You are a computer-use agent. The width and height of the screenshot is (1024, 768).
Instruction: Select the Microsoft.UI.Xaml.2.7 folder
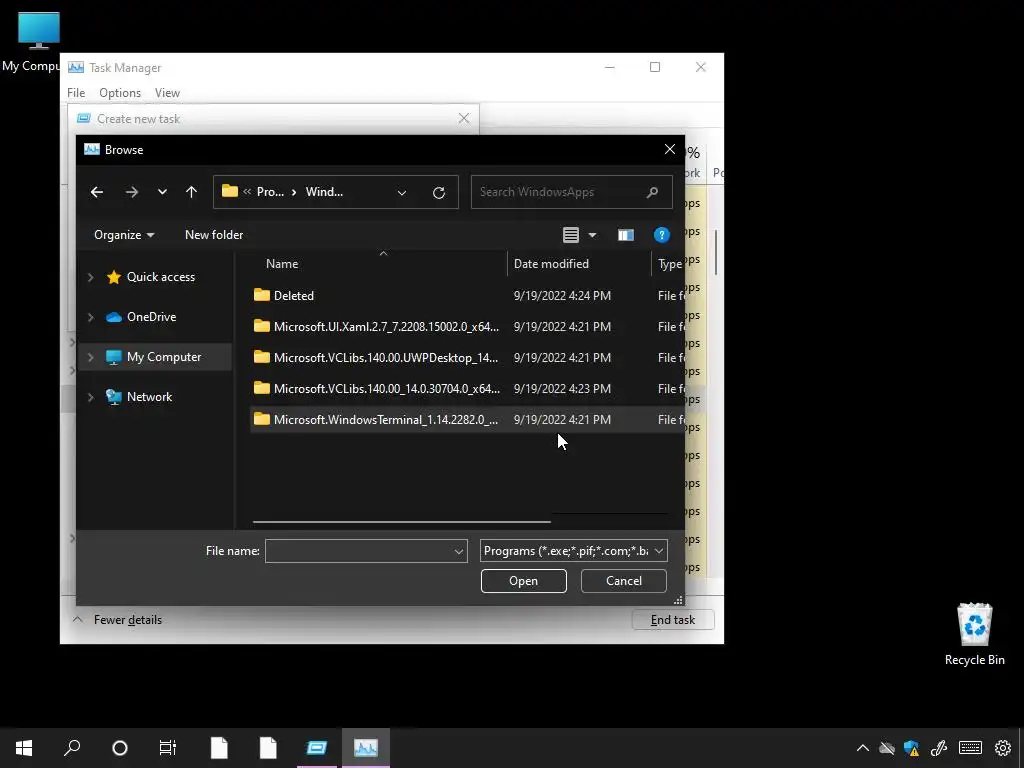386,327
